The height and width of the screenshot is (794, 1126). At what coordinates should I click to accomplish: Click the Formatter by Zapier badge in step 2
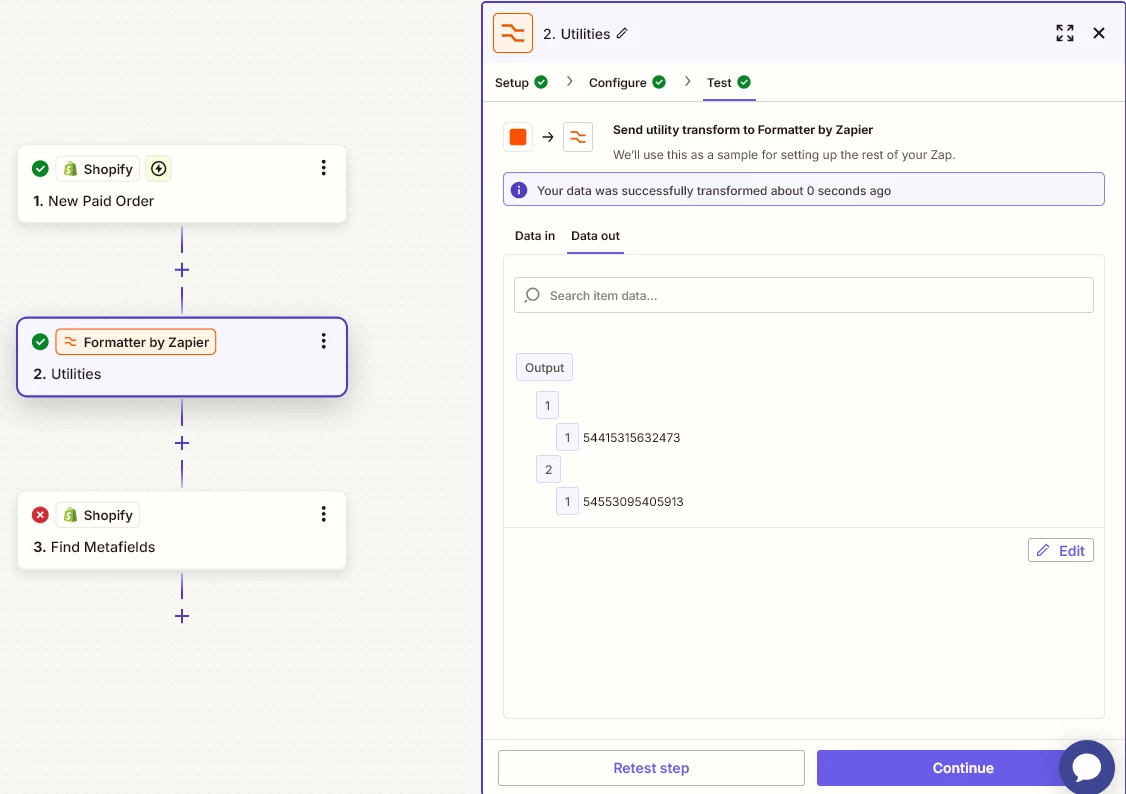pyautogui.click(x=136, y=342)
